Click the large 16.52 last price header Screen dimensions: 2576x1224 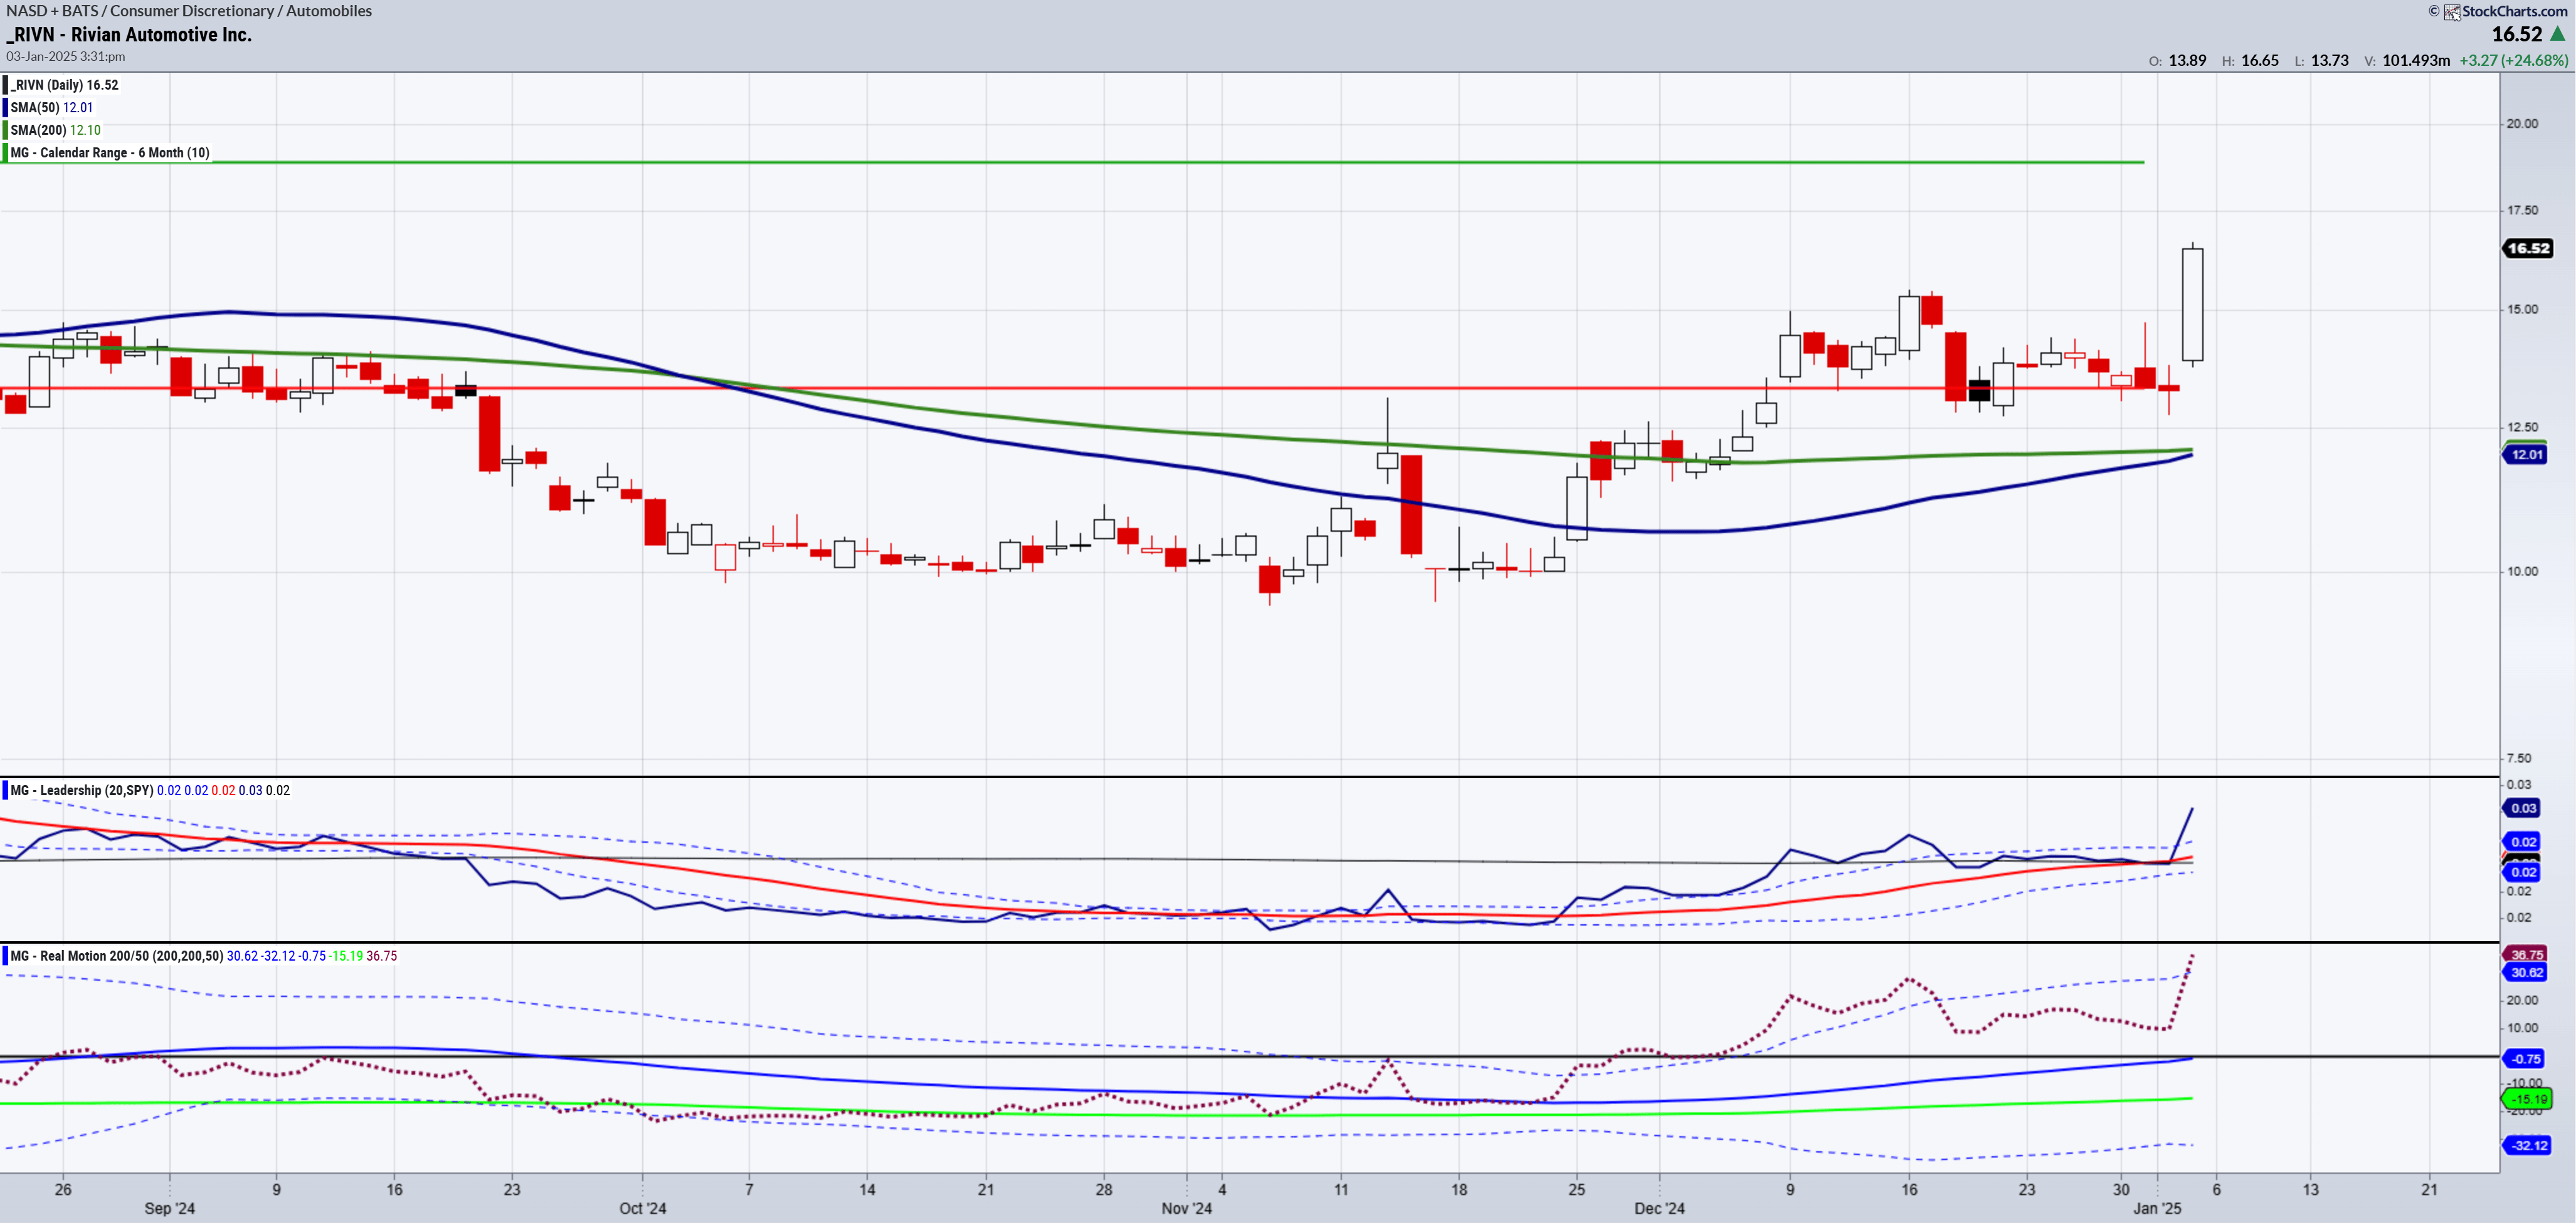[2516, 34]
